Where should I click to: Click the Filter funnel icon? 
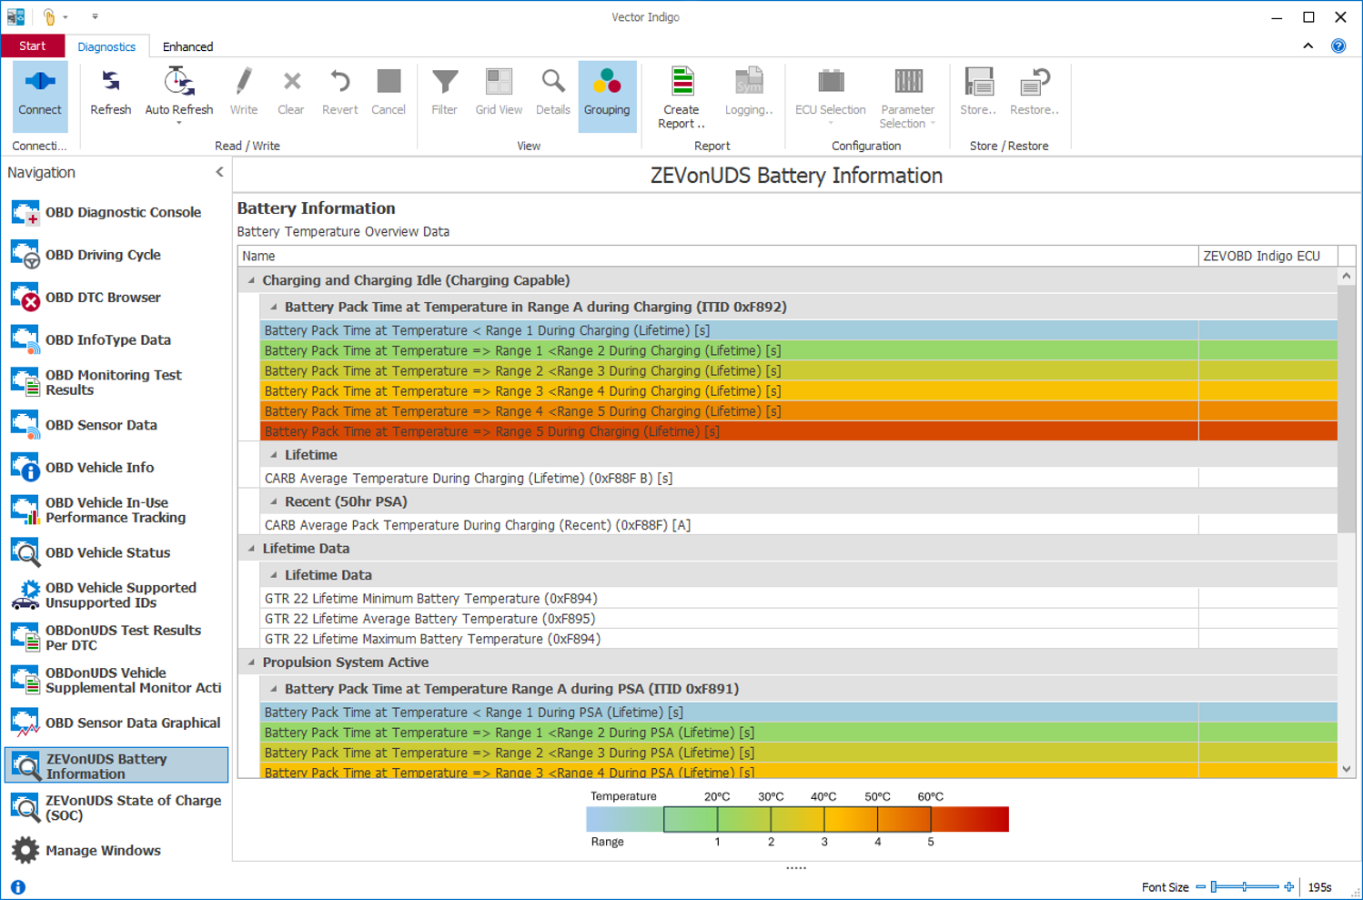[445, 81]
